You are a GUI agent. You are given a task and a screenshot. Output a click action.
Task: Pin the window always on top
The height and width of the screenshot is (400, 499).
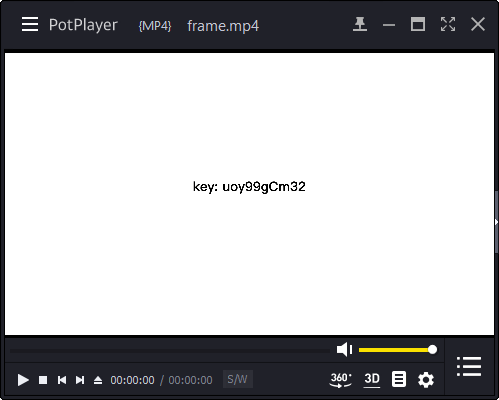360,24
